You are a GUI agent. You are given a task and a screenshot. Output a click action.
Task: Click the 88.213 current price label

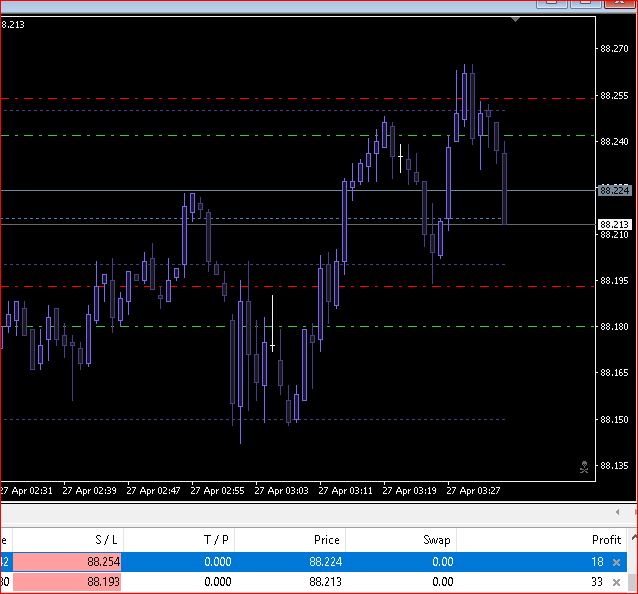pos(613,224)
